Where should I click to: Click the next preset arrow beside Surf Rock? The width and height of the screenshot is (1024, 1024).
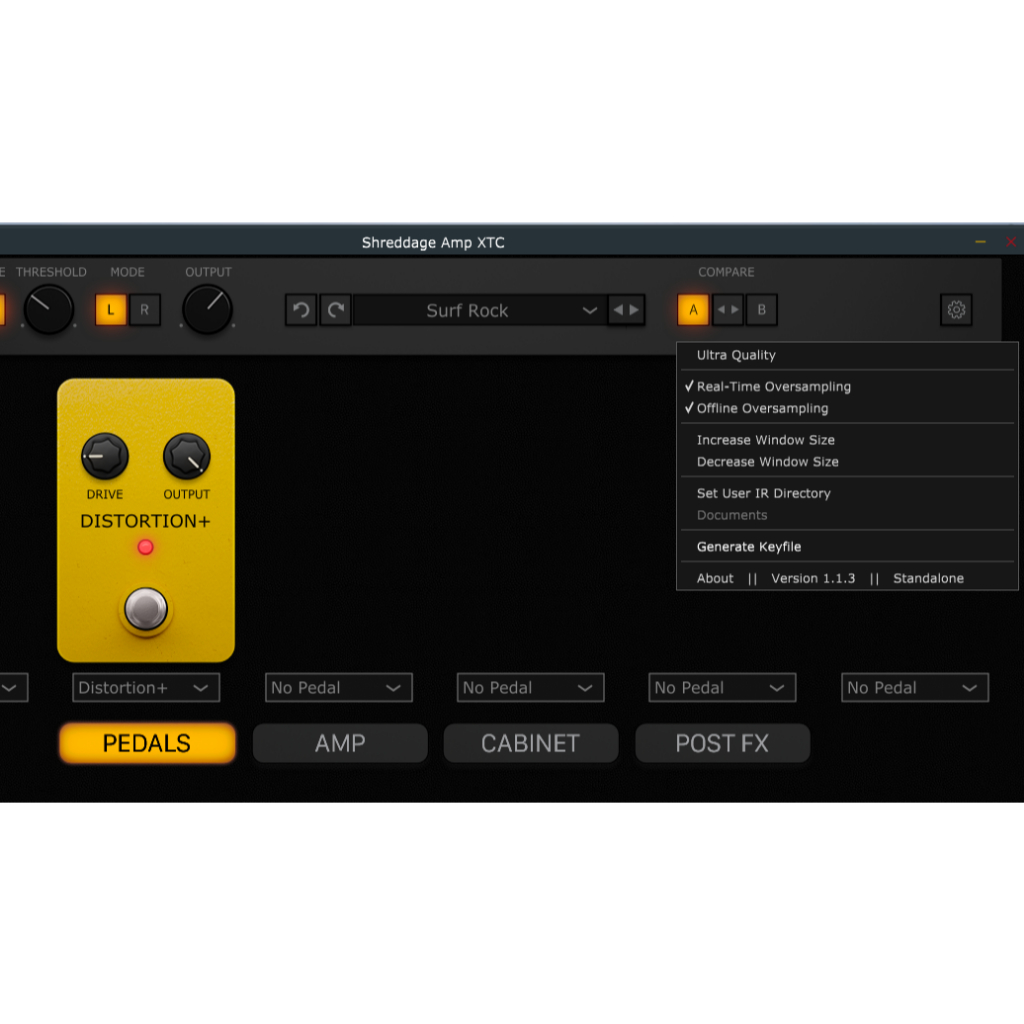634,310
